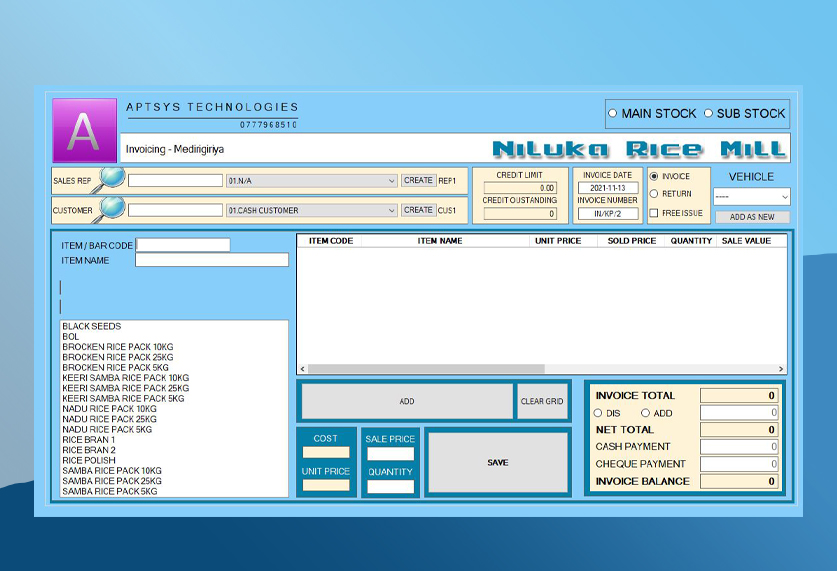
Task: Click the invoice grid horizontal scrollbar
Action: coord(425,369)
